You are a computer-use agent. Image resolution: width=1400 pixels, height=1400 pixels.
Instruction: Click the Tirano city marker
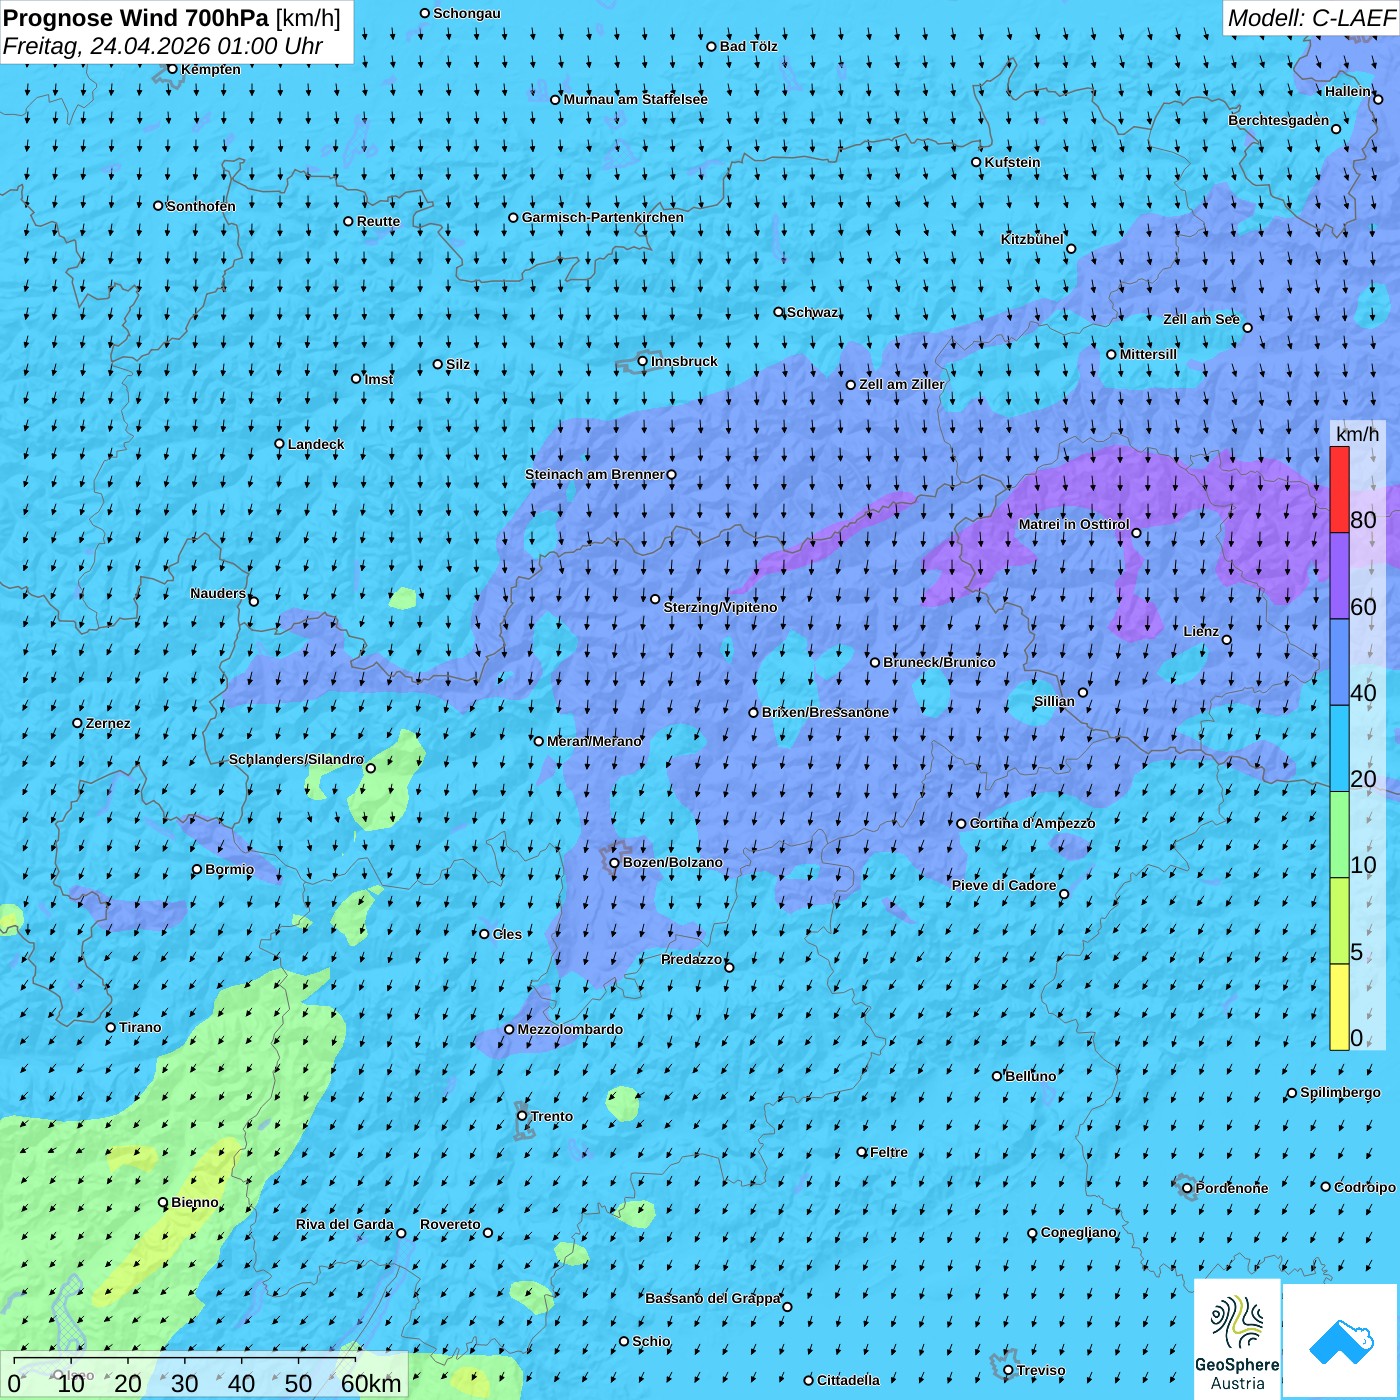[111, 1027]
